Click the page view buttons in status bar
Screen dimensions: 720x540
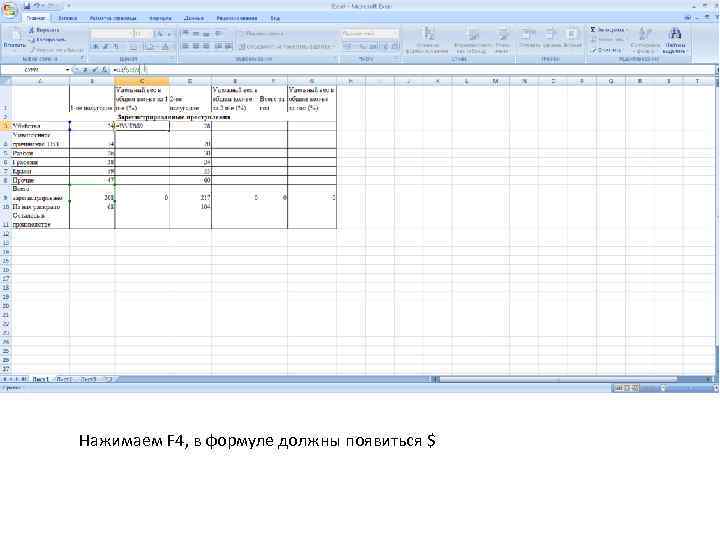625,388
